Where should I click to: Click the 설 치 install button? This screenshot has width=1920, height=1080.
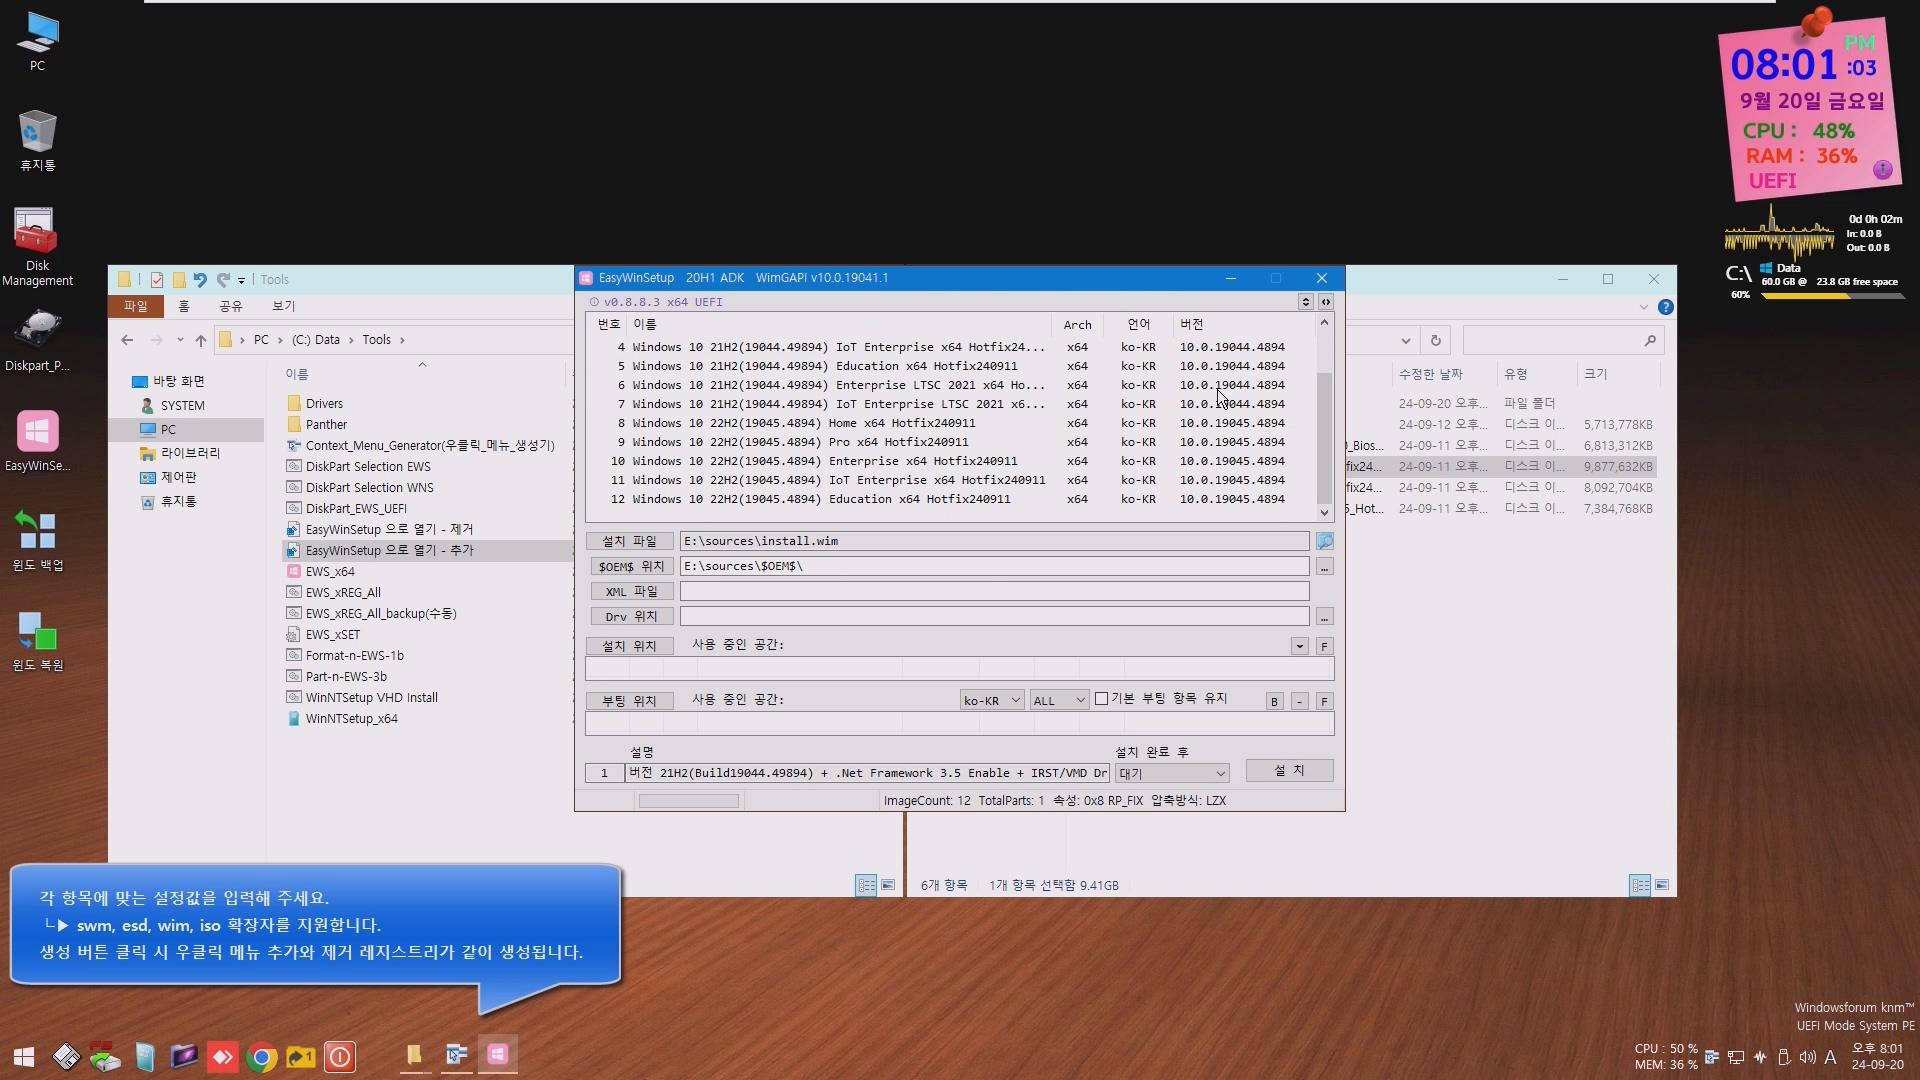(1289, 770)
